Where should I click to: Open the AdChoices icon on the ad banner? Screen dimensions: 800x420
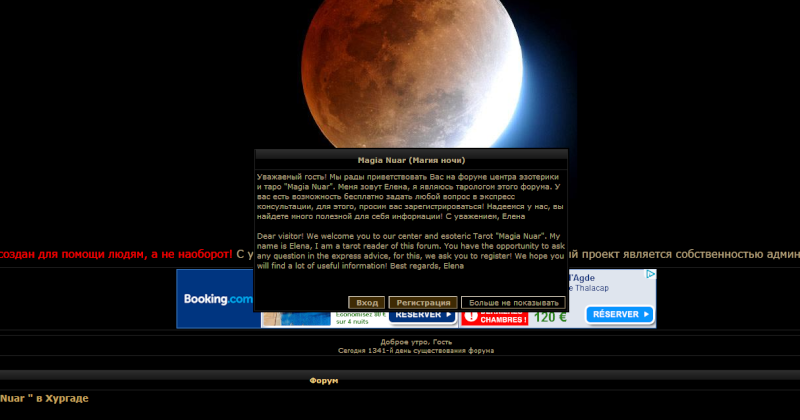click(651, 275)
